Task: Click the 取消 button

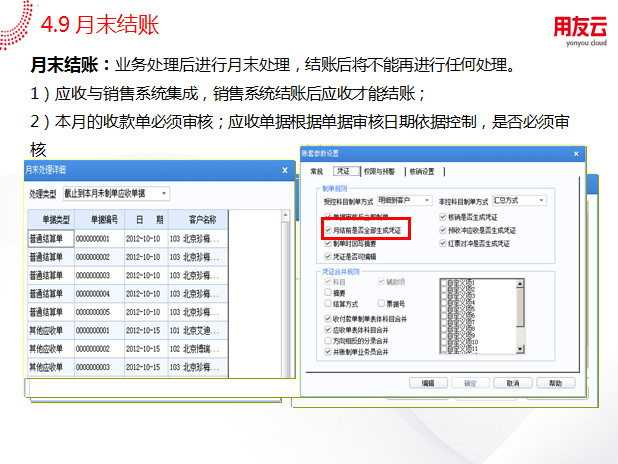Action: click(513, 383)
